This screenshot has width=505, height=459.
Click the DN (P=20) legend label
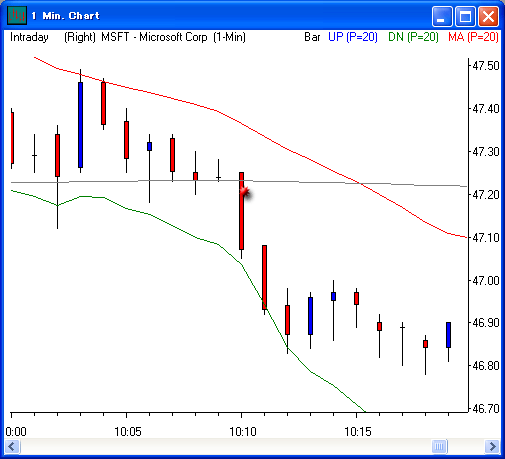pyautogui.click(x=413, y=37)
